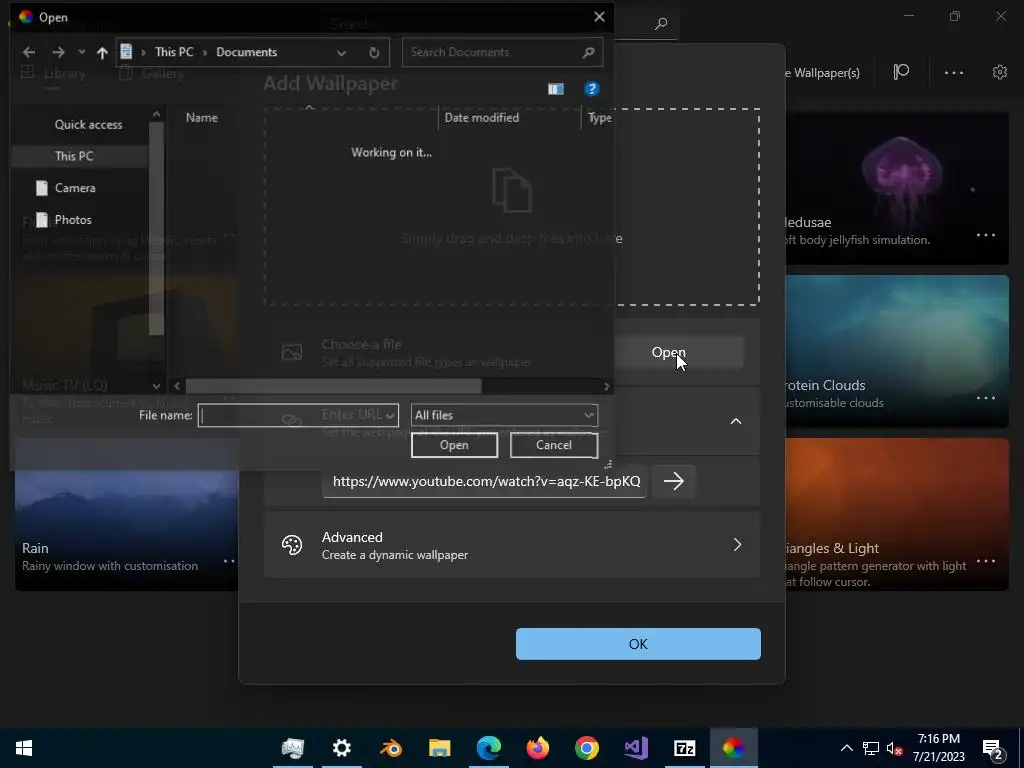Expand Advanced with right chevron

[737, 545]
